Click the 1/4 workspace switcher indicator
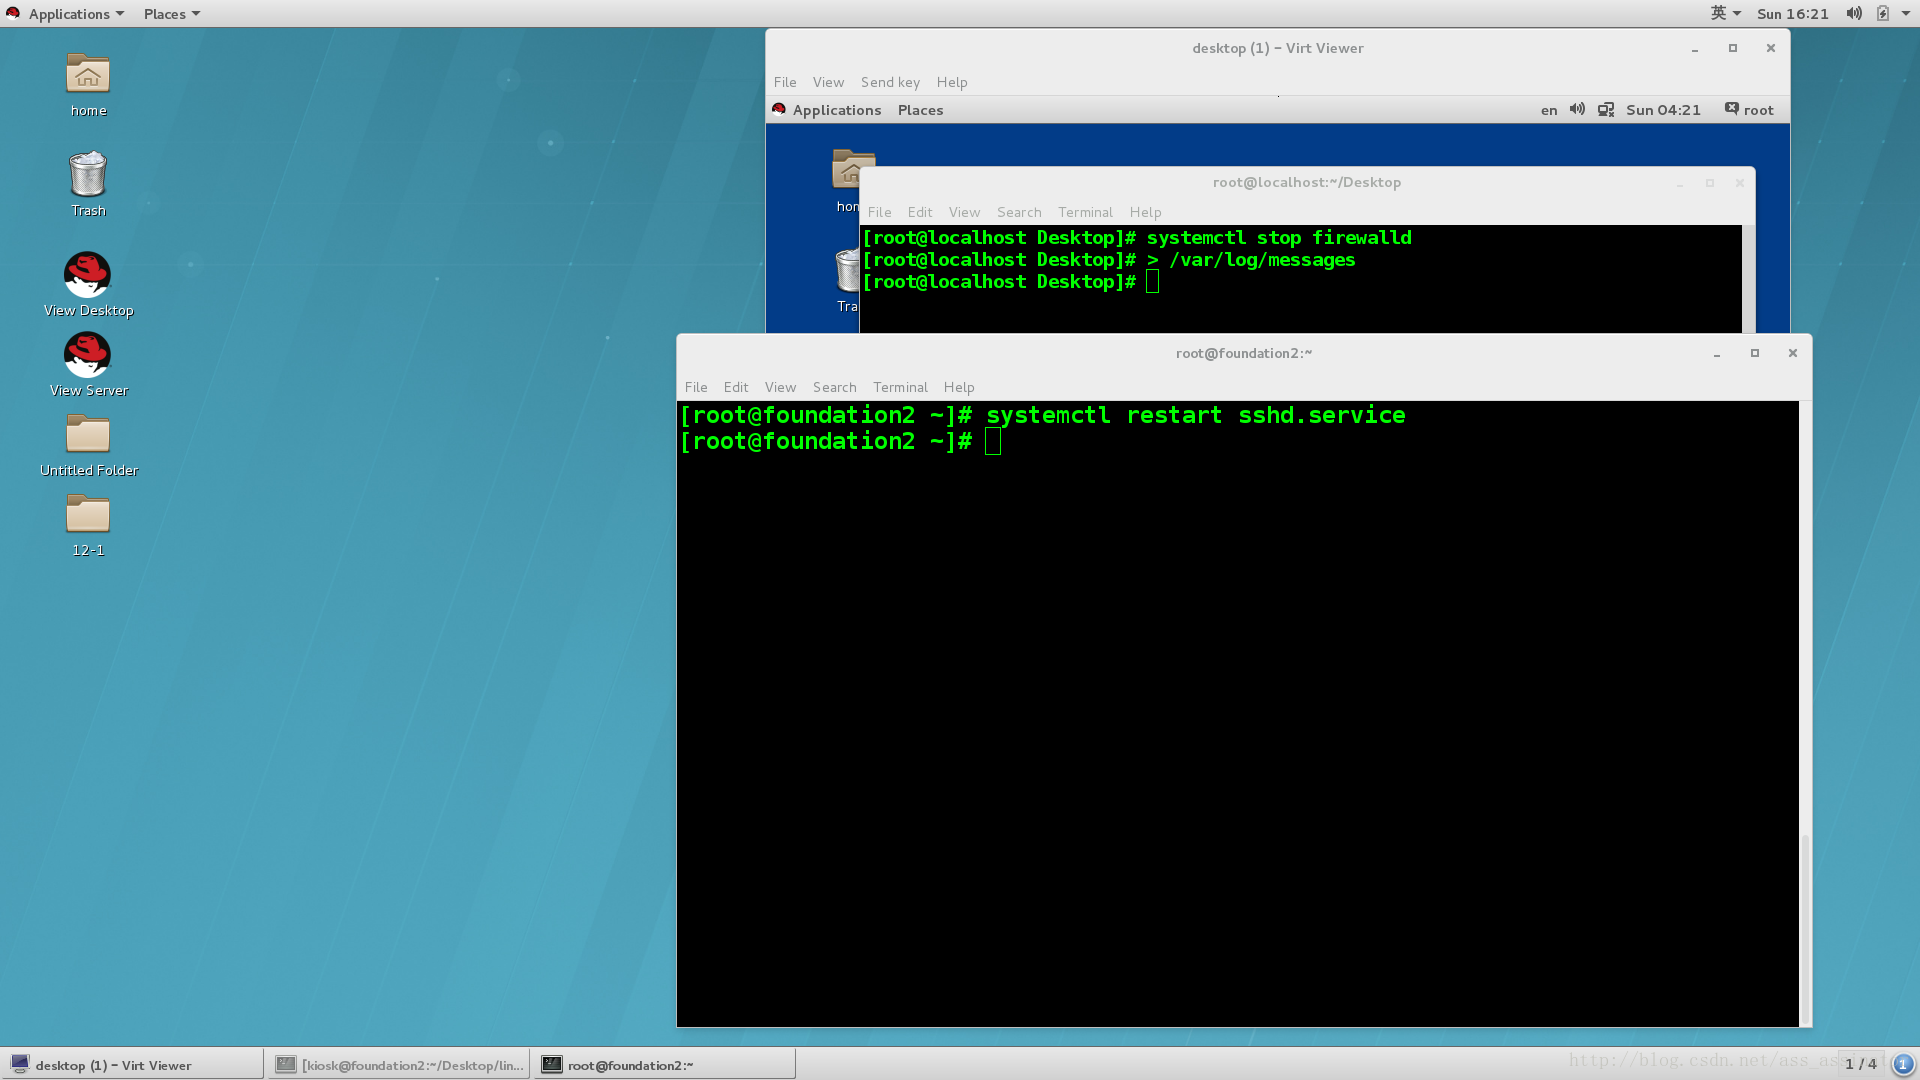 (1860, 1063)
